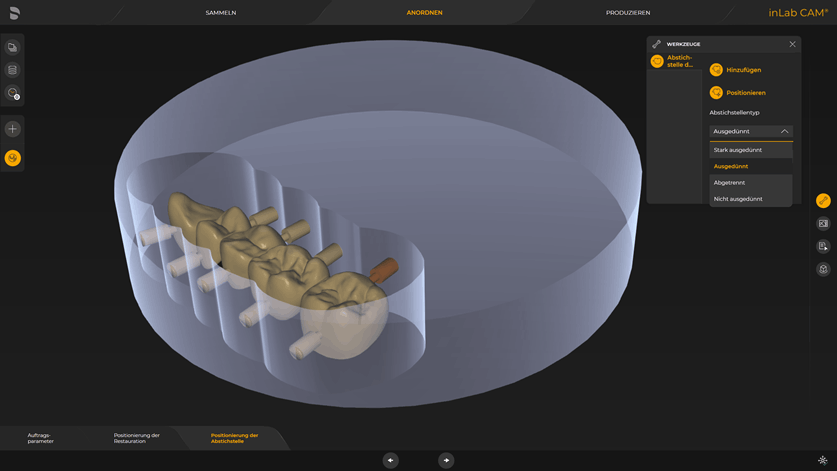This screenshot has height=471, width=837.
Task: Click the Hinzufügen sprue icon
Action: 716,70
